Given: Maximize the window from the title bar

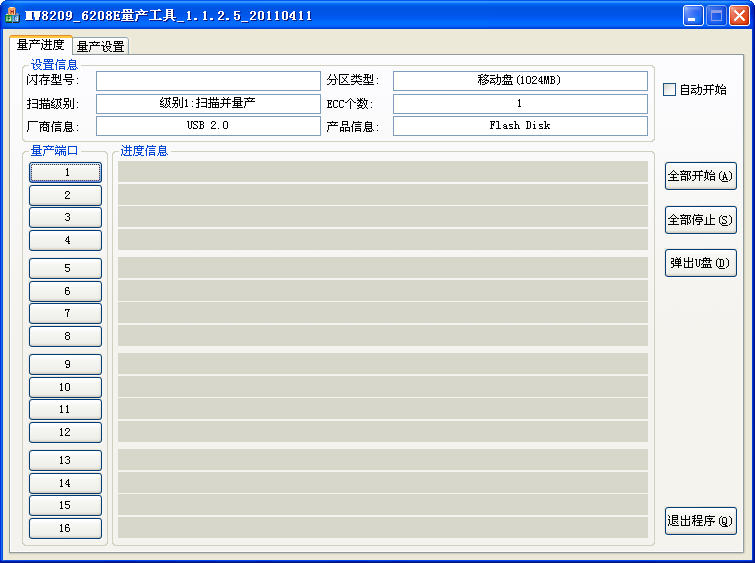Looking at the screenshot, I should click(x=717, y=16).
